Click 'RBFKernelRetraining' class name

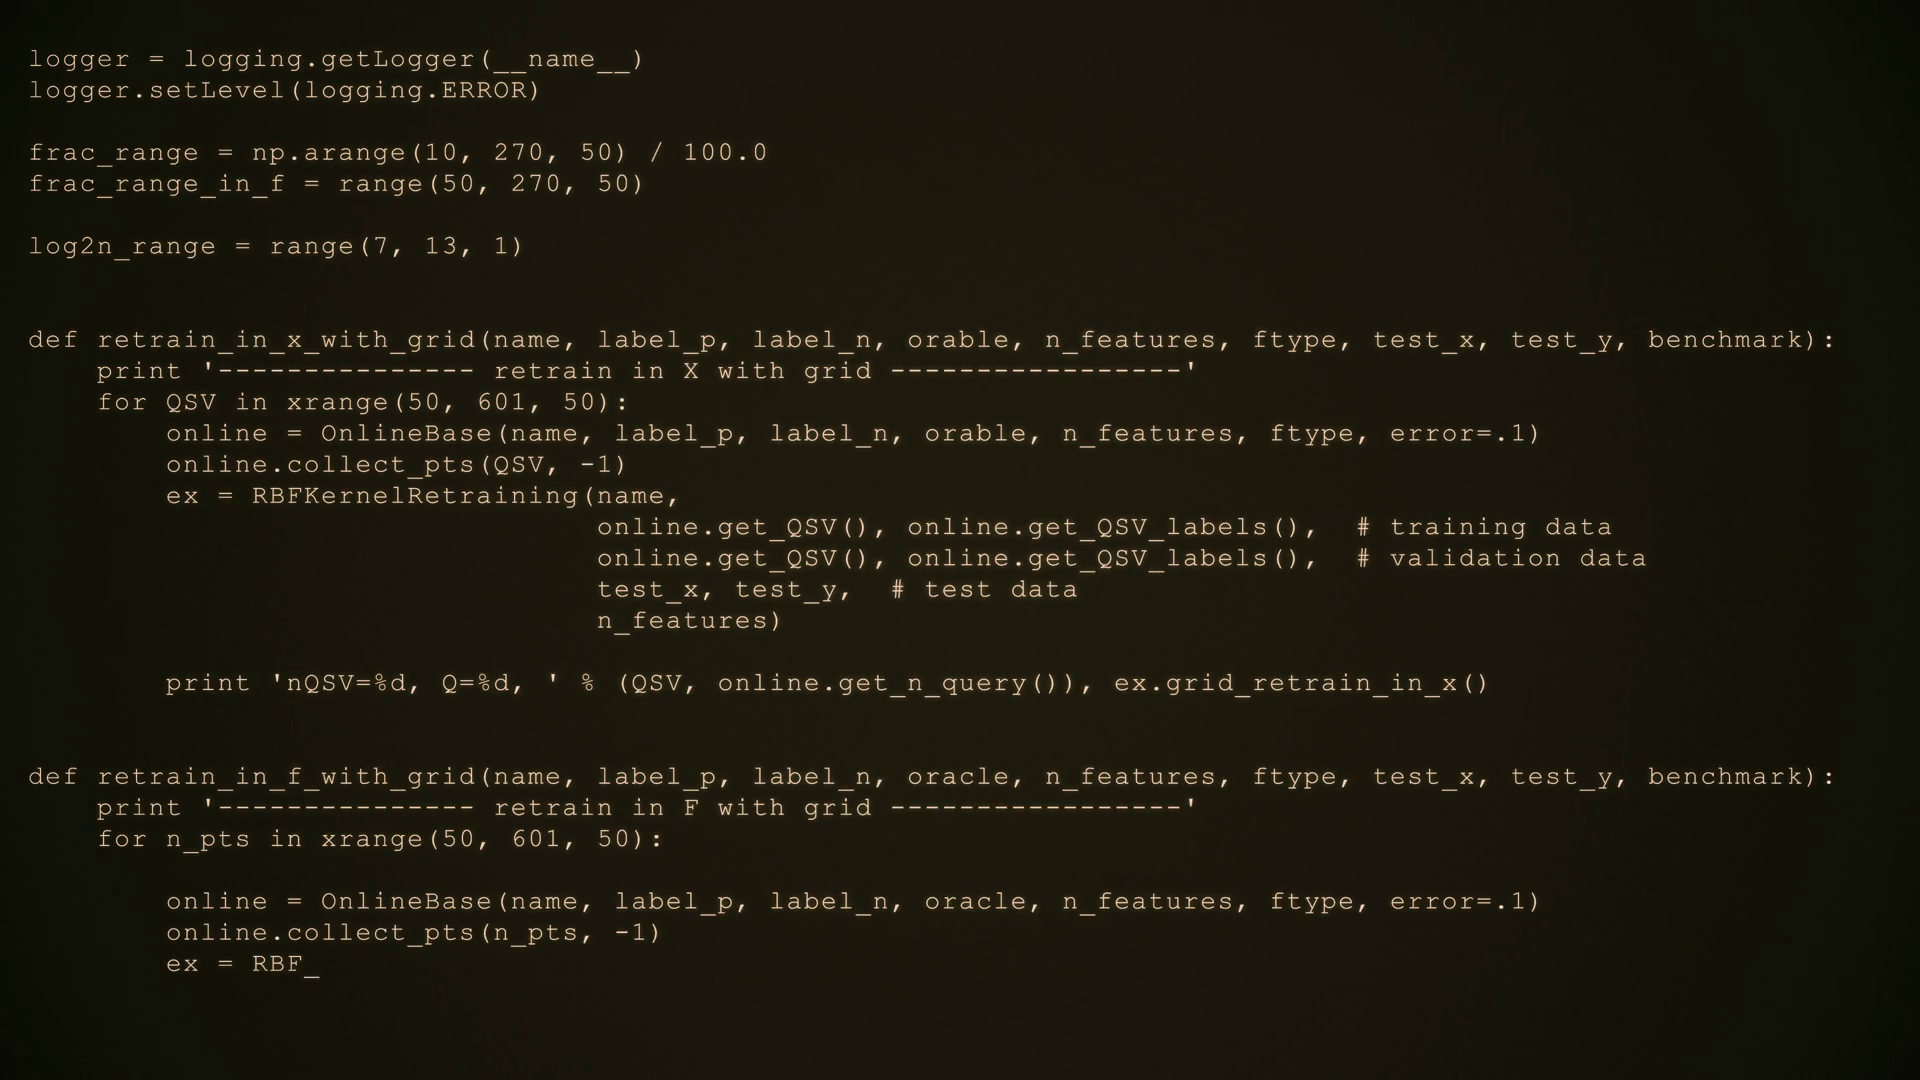(x=415, y=496)
